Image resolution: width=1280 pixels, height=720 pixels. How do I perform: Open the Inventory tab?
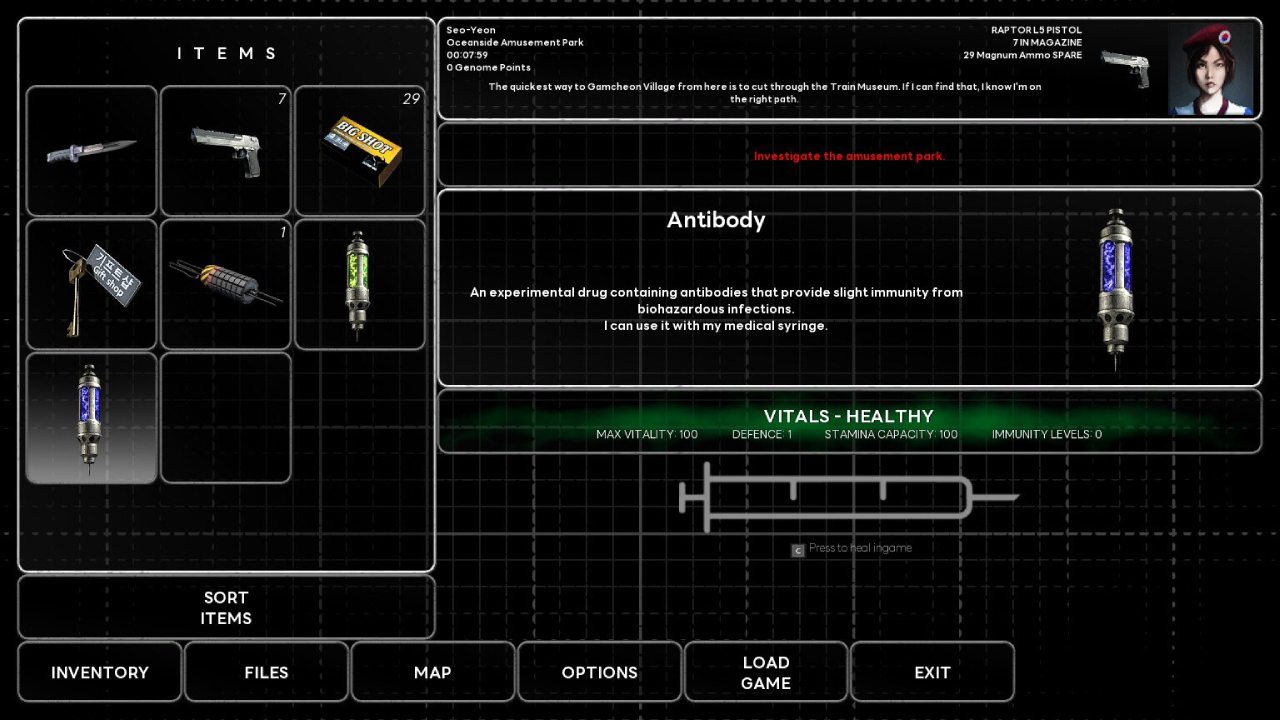100,673
